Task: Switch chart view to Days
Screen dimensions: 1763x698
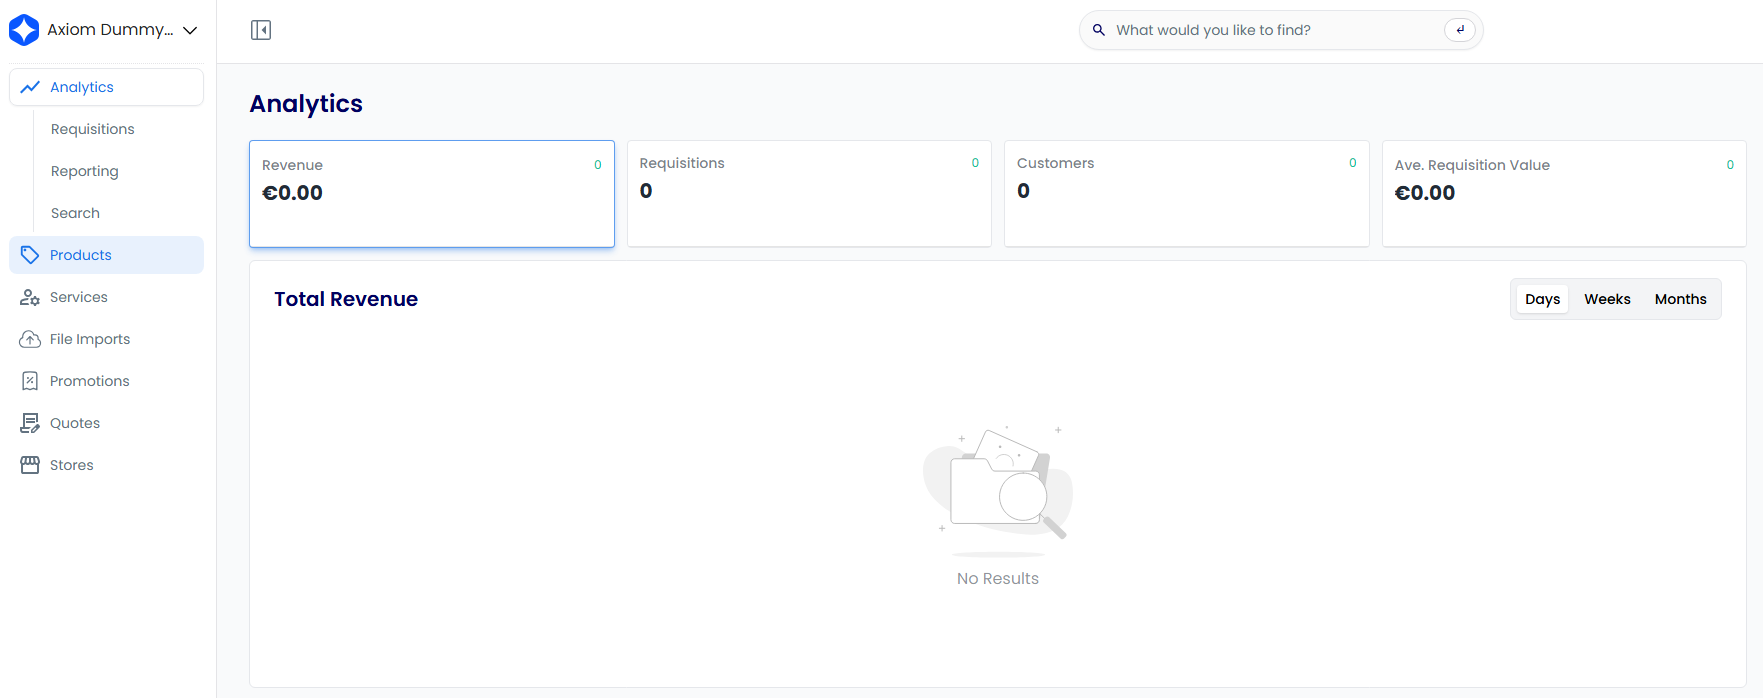Action: click(1542, 299)
